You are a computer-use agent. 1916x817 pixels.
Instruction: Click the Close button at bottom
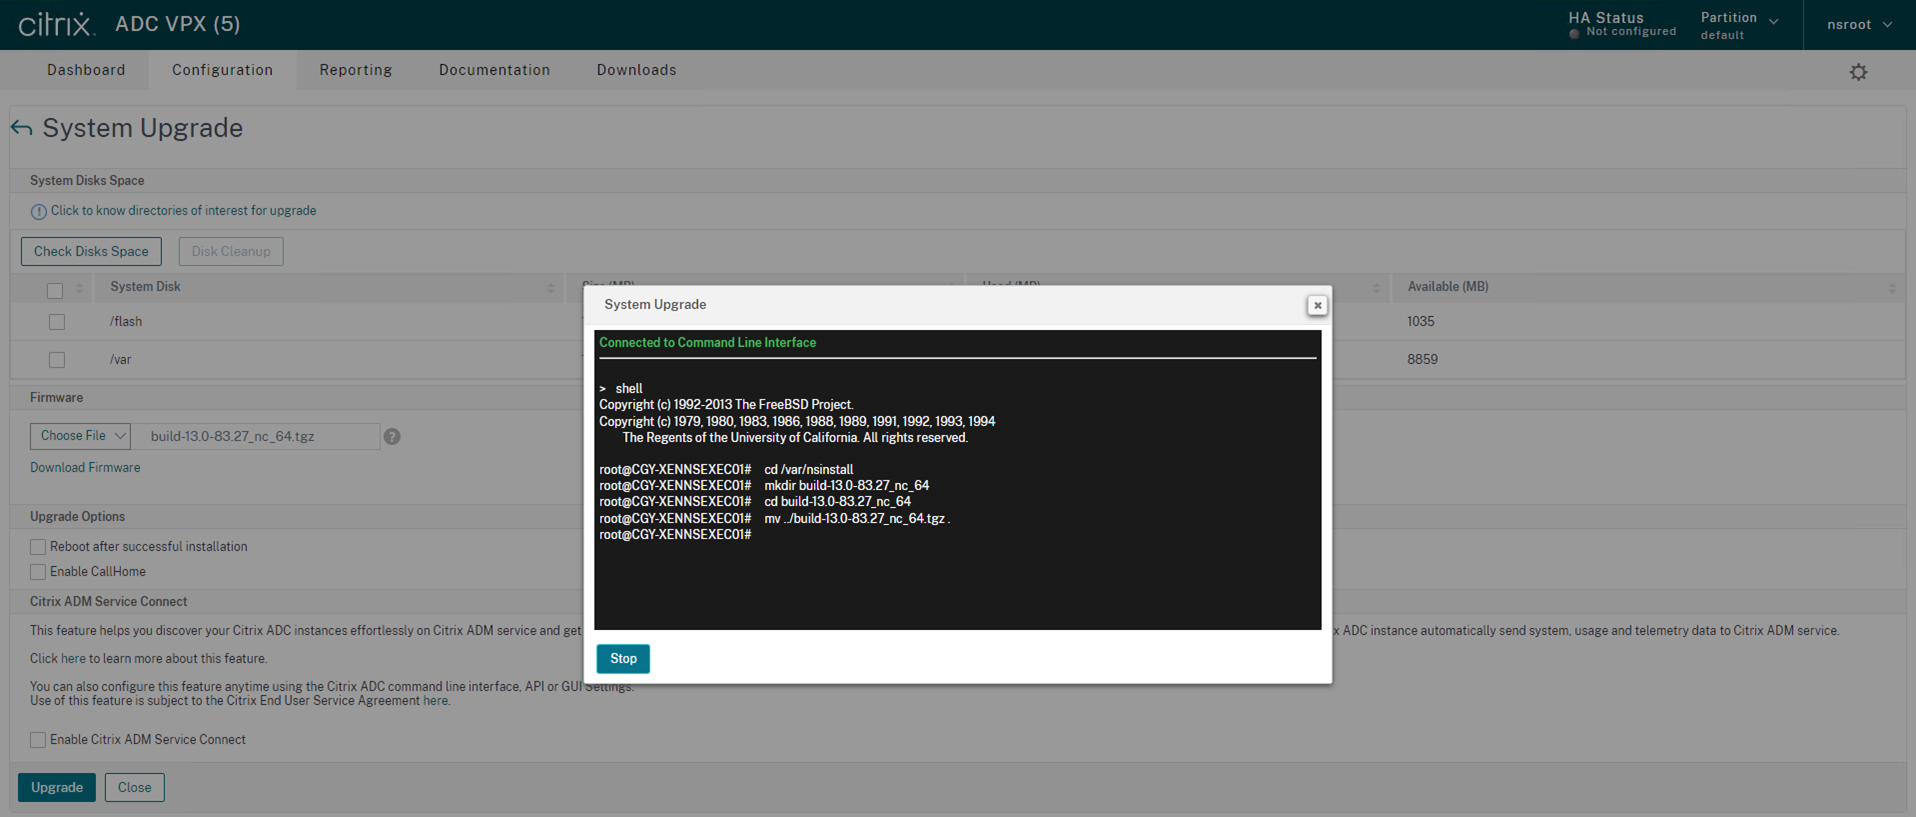point(134,788)
